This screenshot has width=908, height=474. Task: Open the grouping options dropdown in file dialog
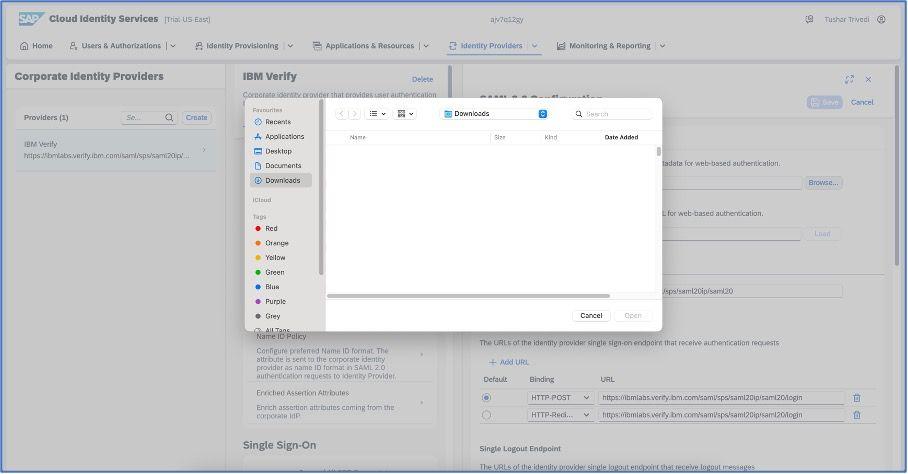405,114
